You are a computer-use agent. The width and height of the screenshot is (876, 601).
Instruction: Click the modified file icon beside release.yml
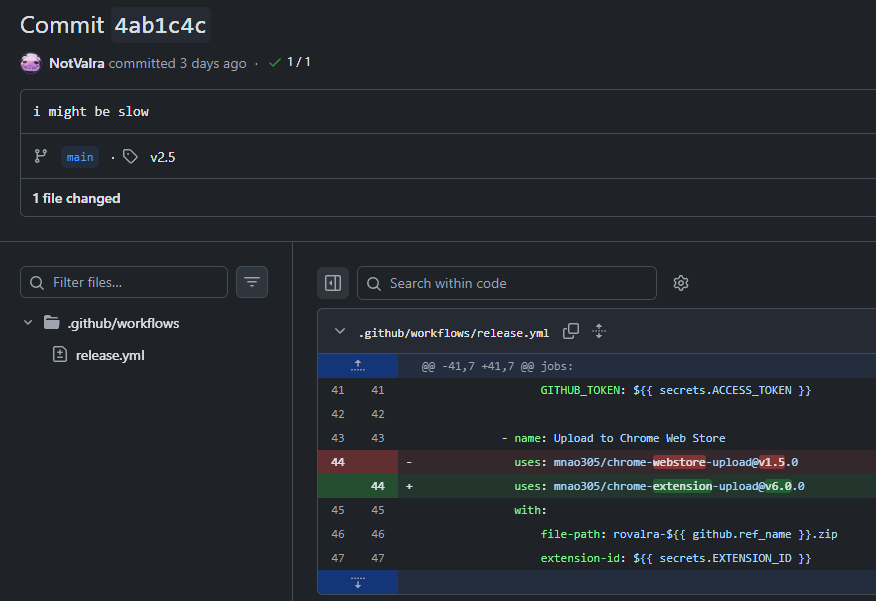tap(60, 354)
